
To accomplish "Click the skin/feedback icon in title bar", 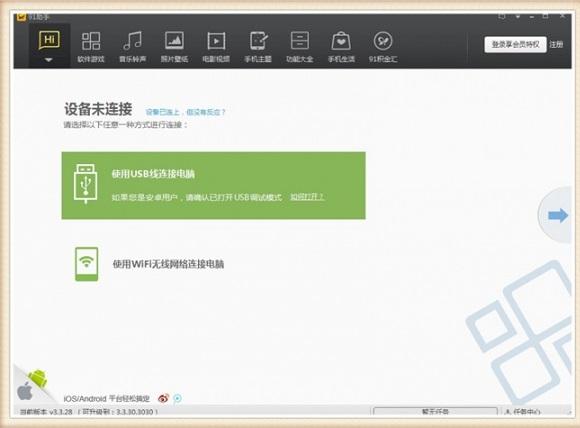I will [502, 16].
